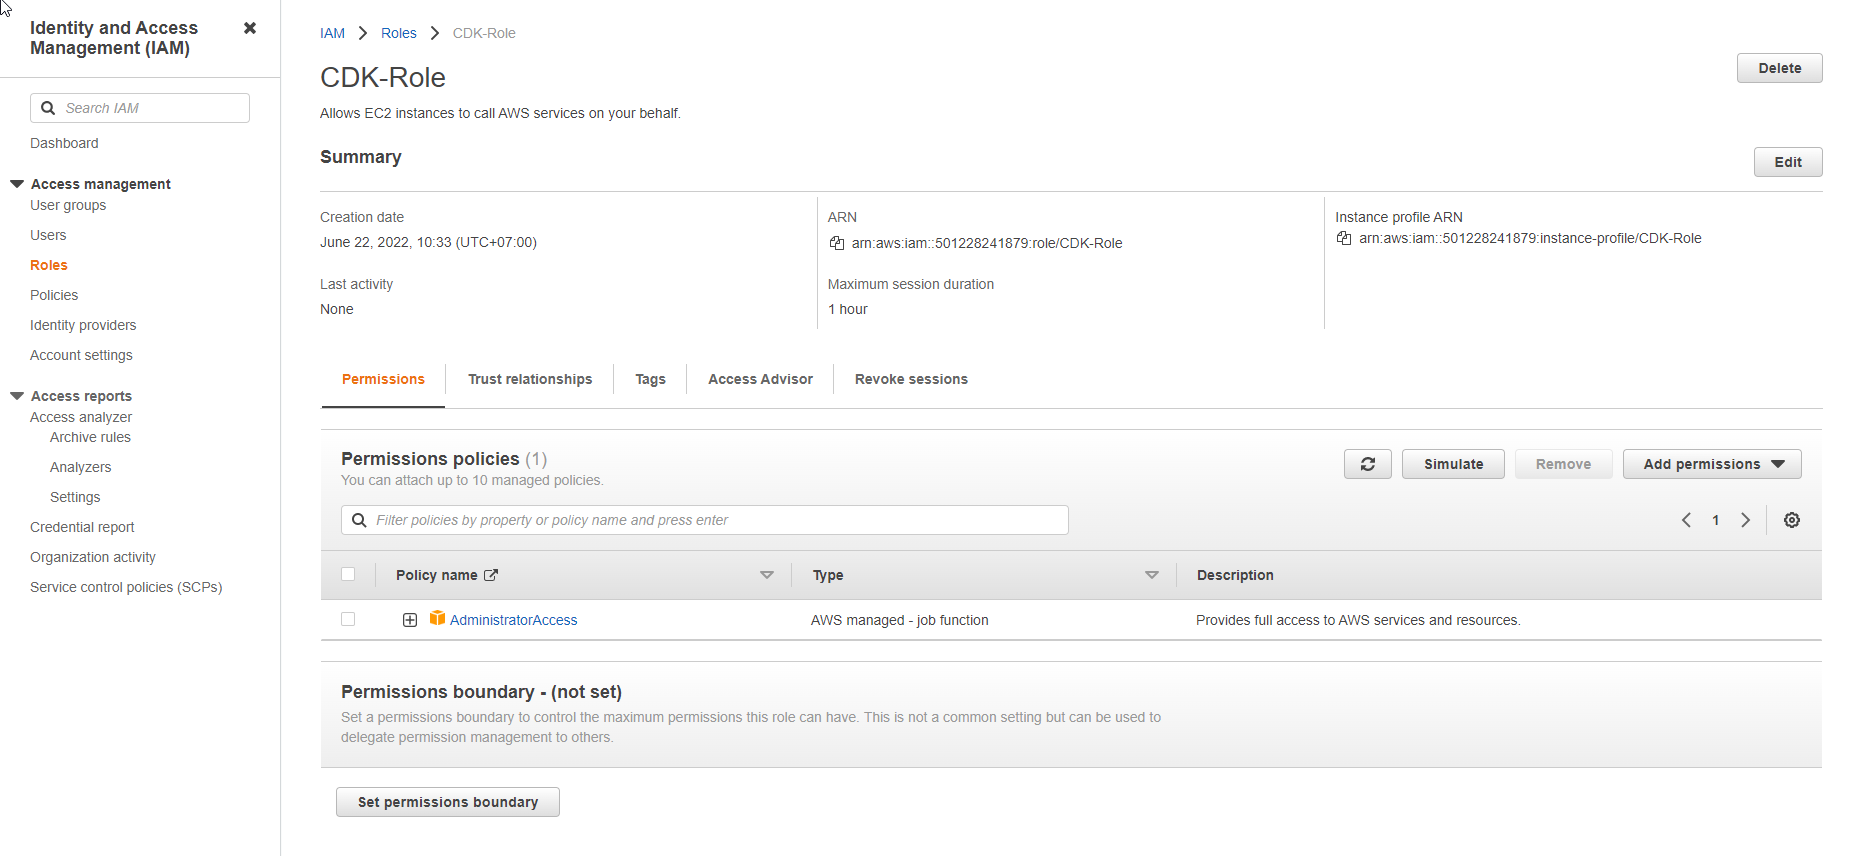Go to IAM breadcrumb link
Viewport: 1861px width, 856px height.
[332, 33]
